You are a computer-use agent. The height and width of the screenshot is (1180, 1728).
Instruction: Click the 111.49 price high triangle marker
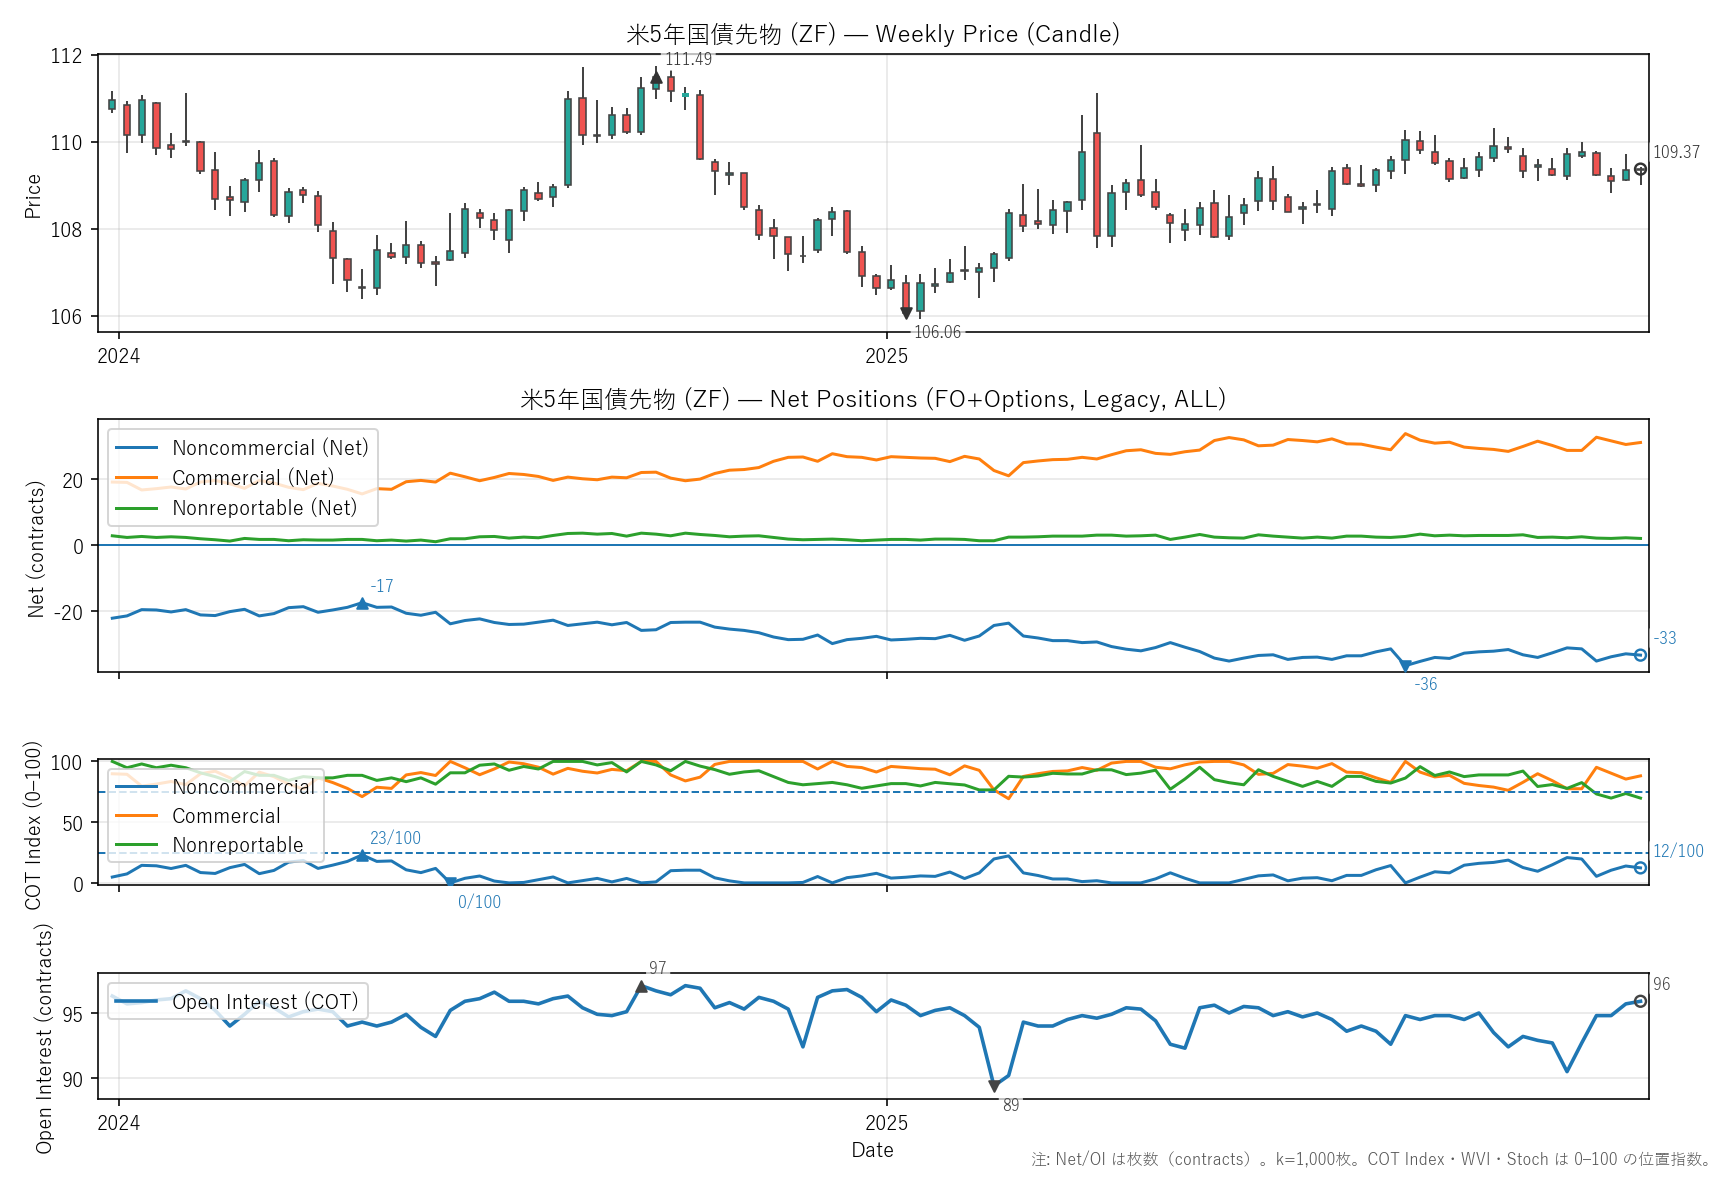click(656, 77)
